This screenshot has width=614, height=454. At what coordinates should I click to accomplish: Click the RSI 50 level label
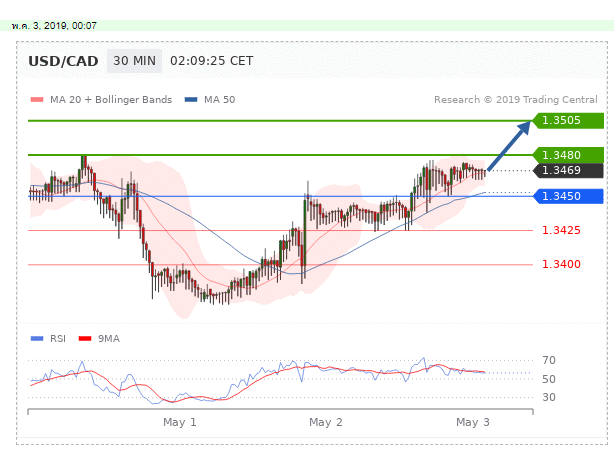[549, 379]
